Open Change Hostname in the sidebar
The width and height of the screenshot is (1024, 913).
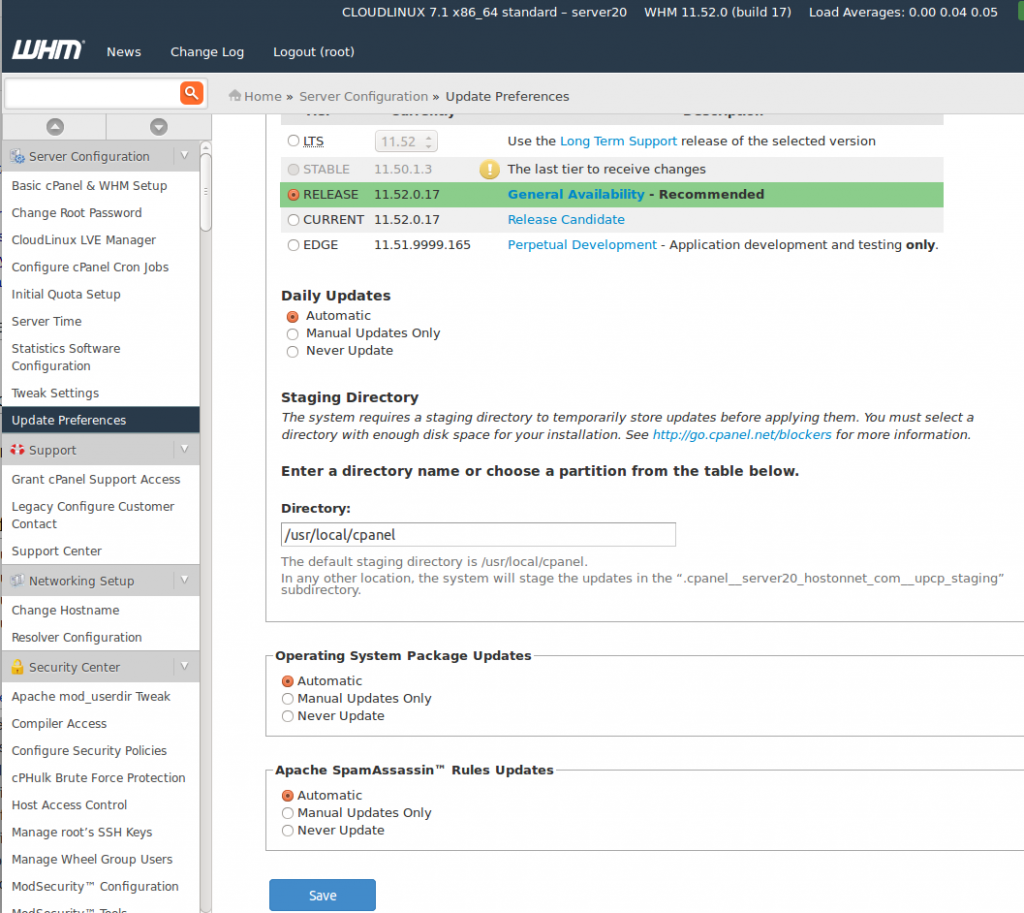65,610
